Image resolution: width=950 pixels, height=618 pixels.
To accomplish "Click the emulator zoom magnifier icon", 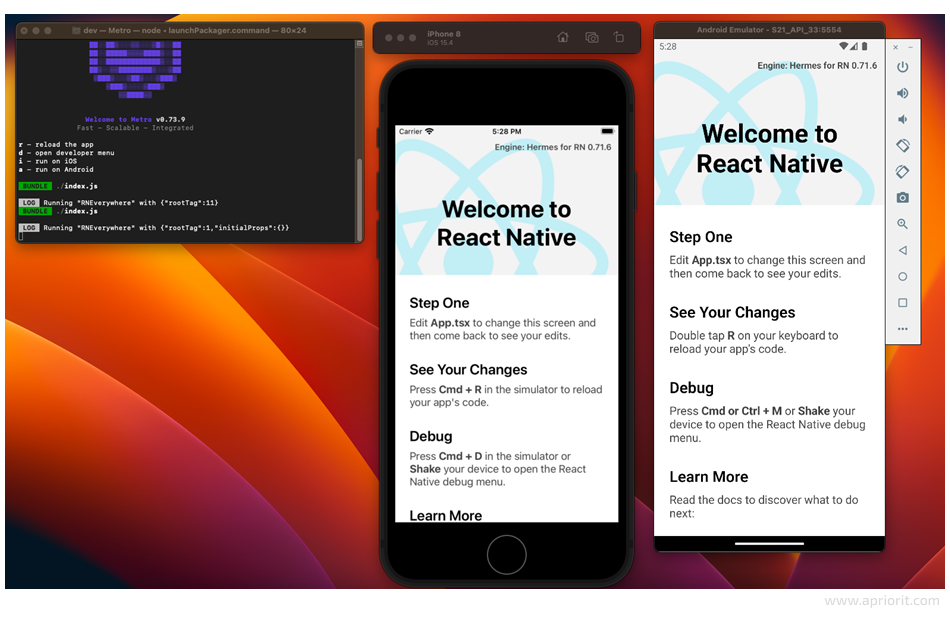I will point(902,224).
